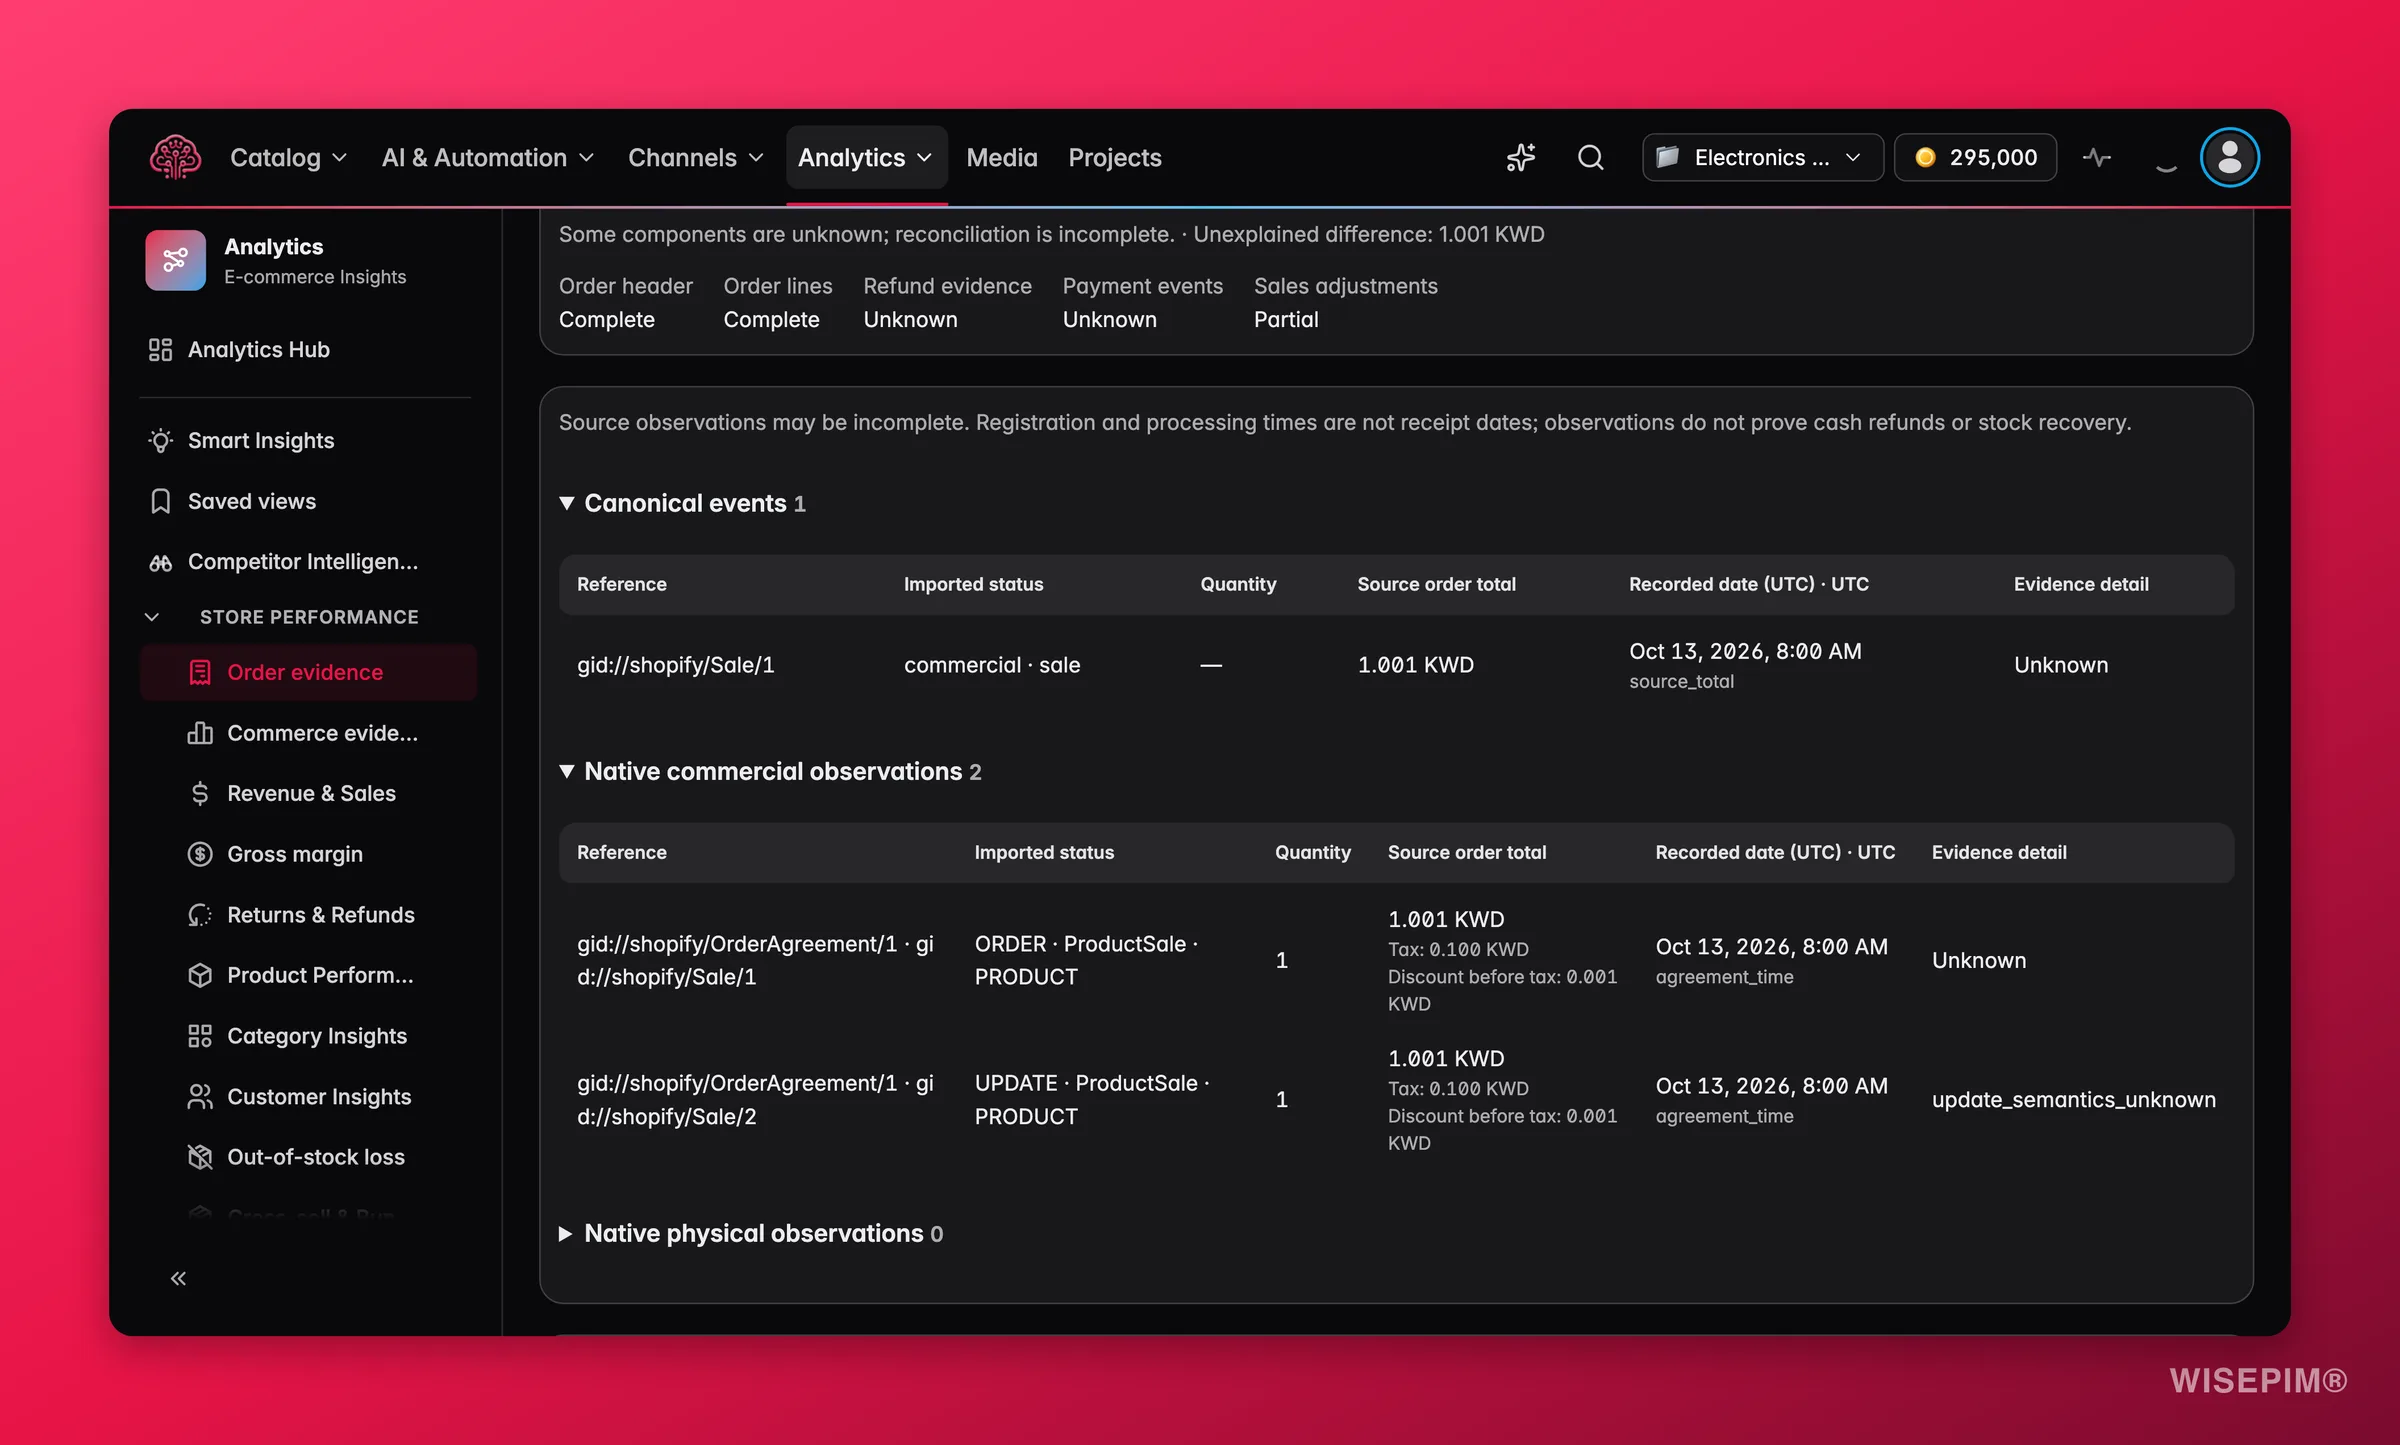The height and width of the screenshot is (1445, 2400).
Task: Collapse Native commercial observations section
Action: (567, 771)
